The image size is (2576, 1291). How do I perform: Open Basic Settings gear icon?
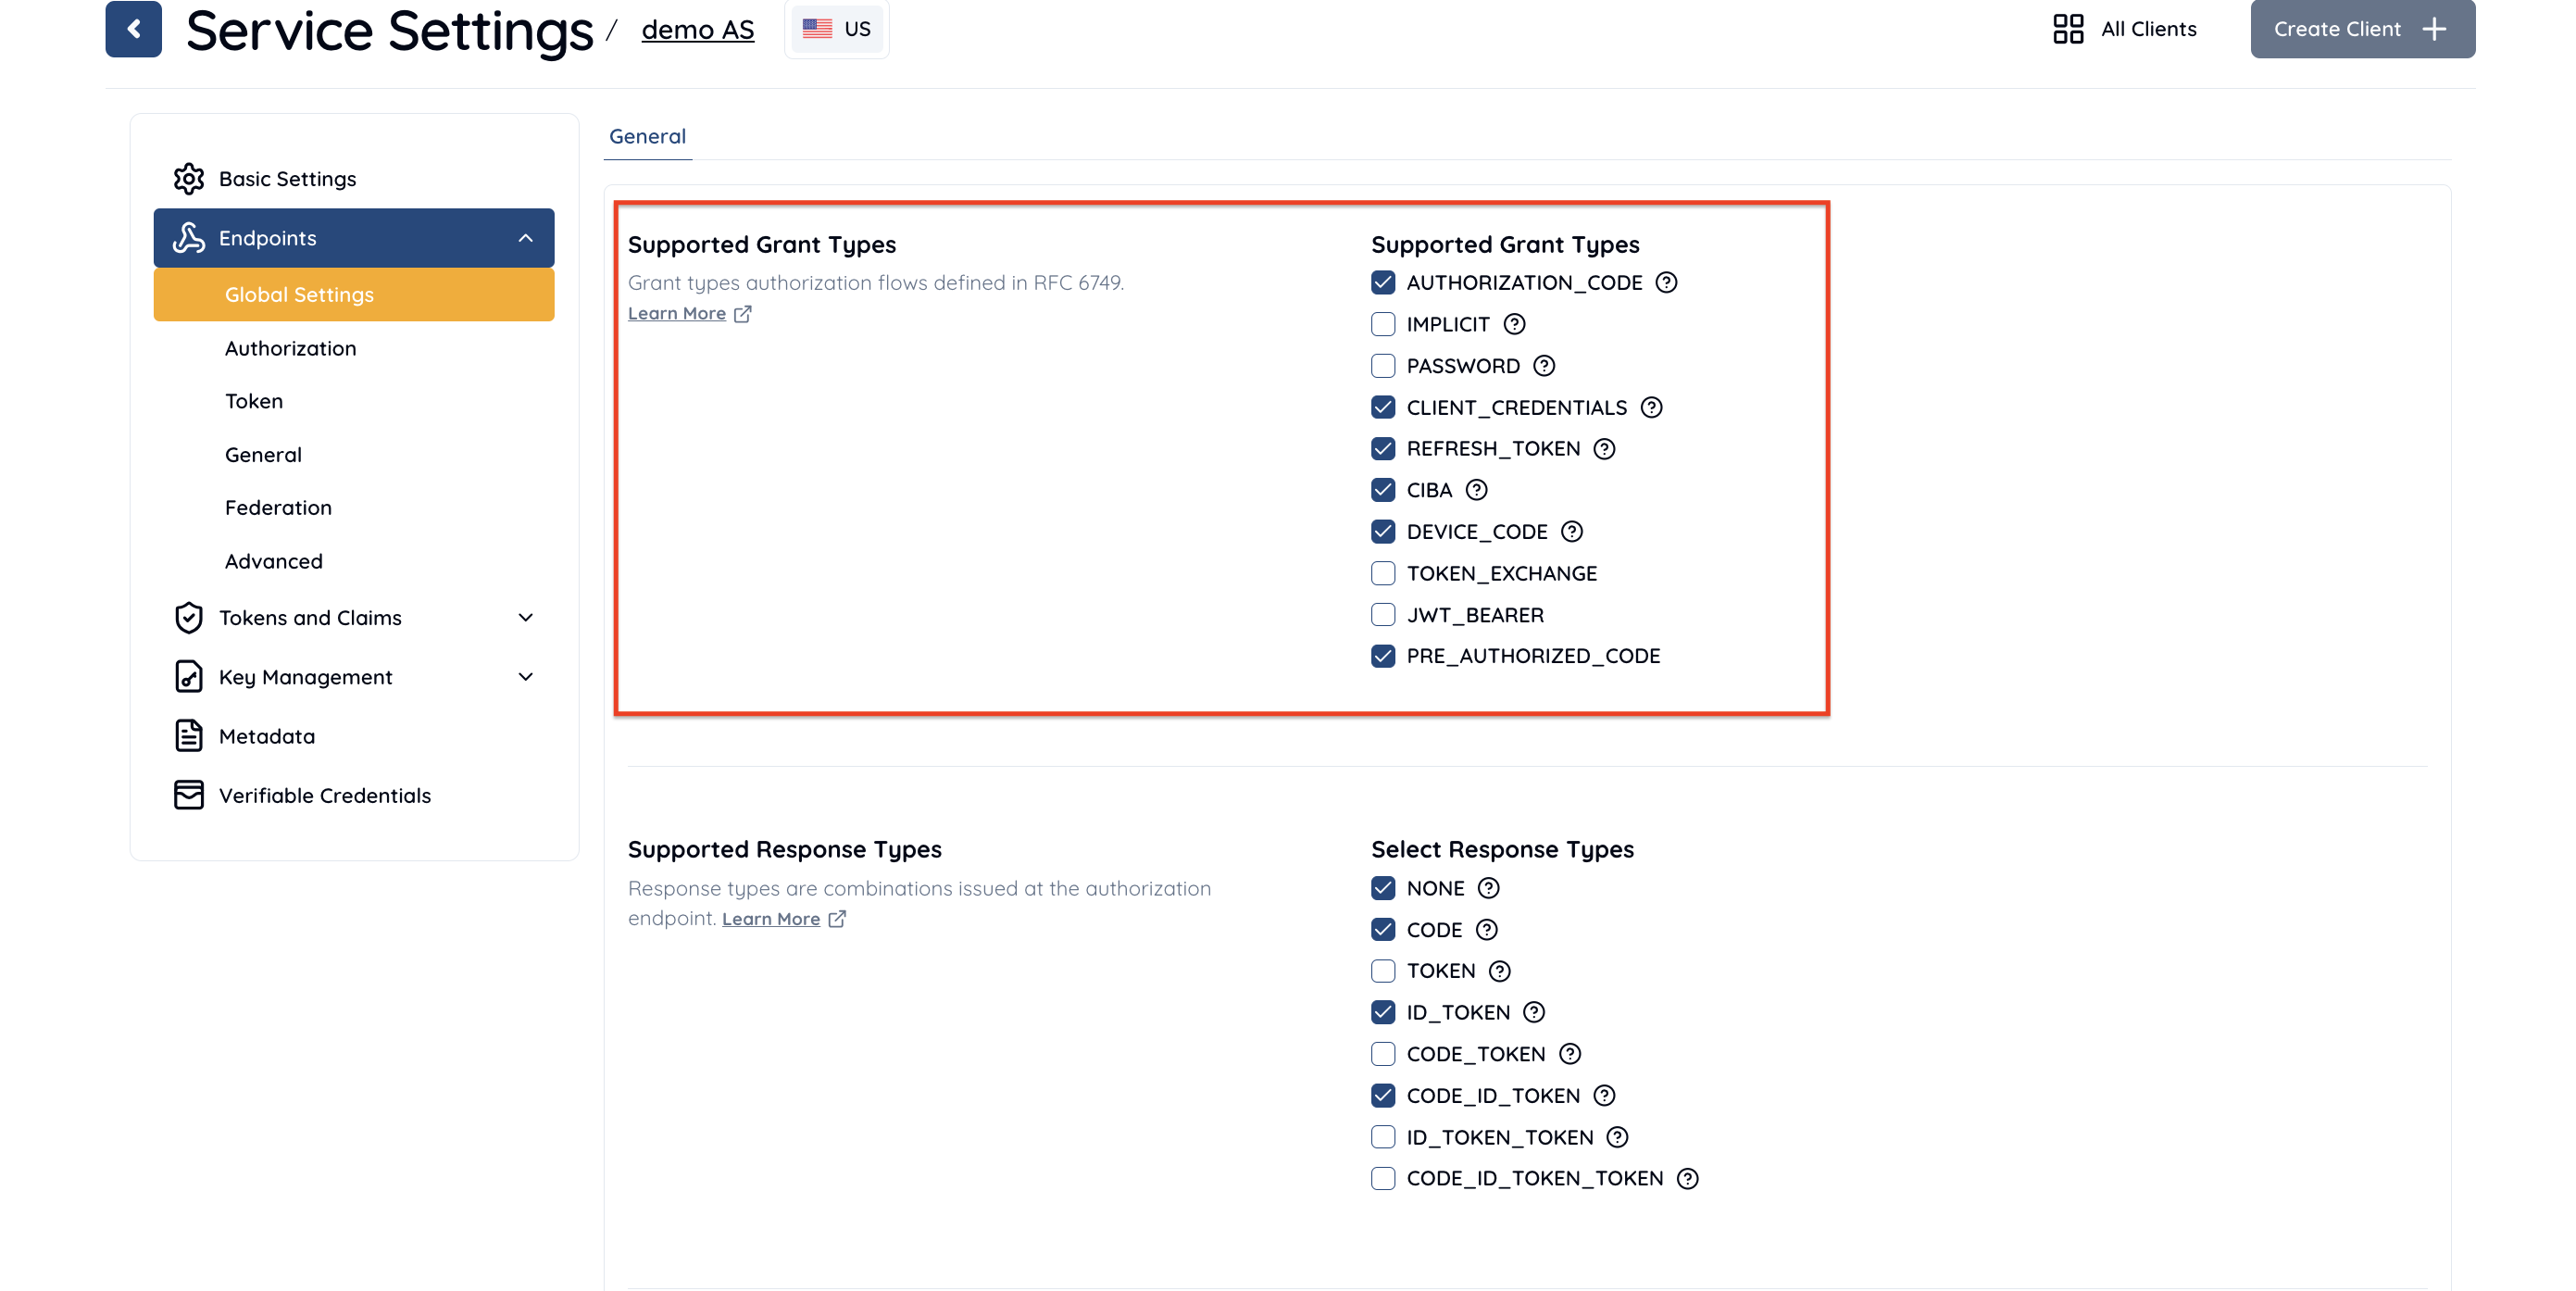188,179
